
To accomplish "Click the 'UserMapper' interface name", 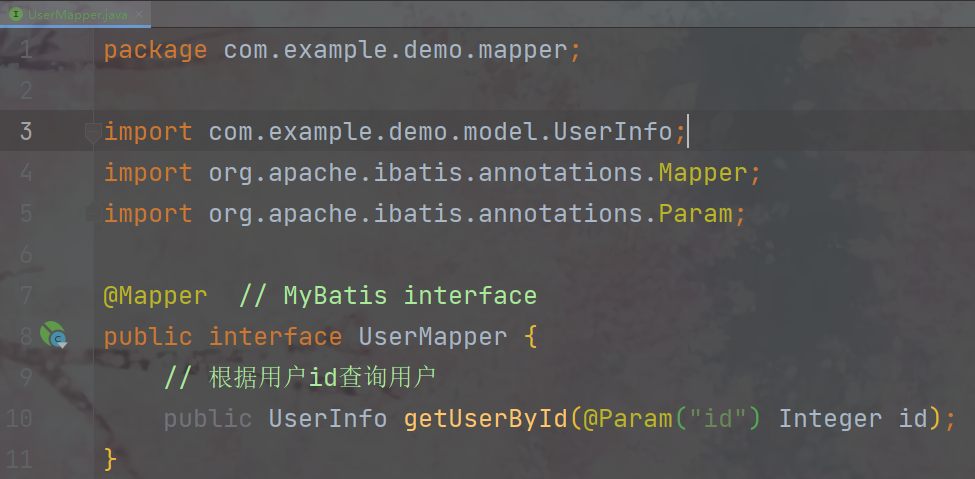I will [433, 337].
